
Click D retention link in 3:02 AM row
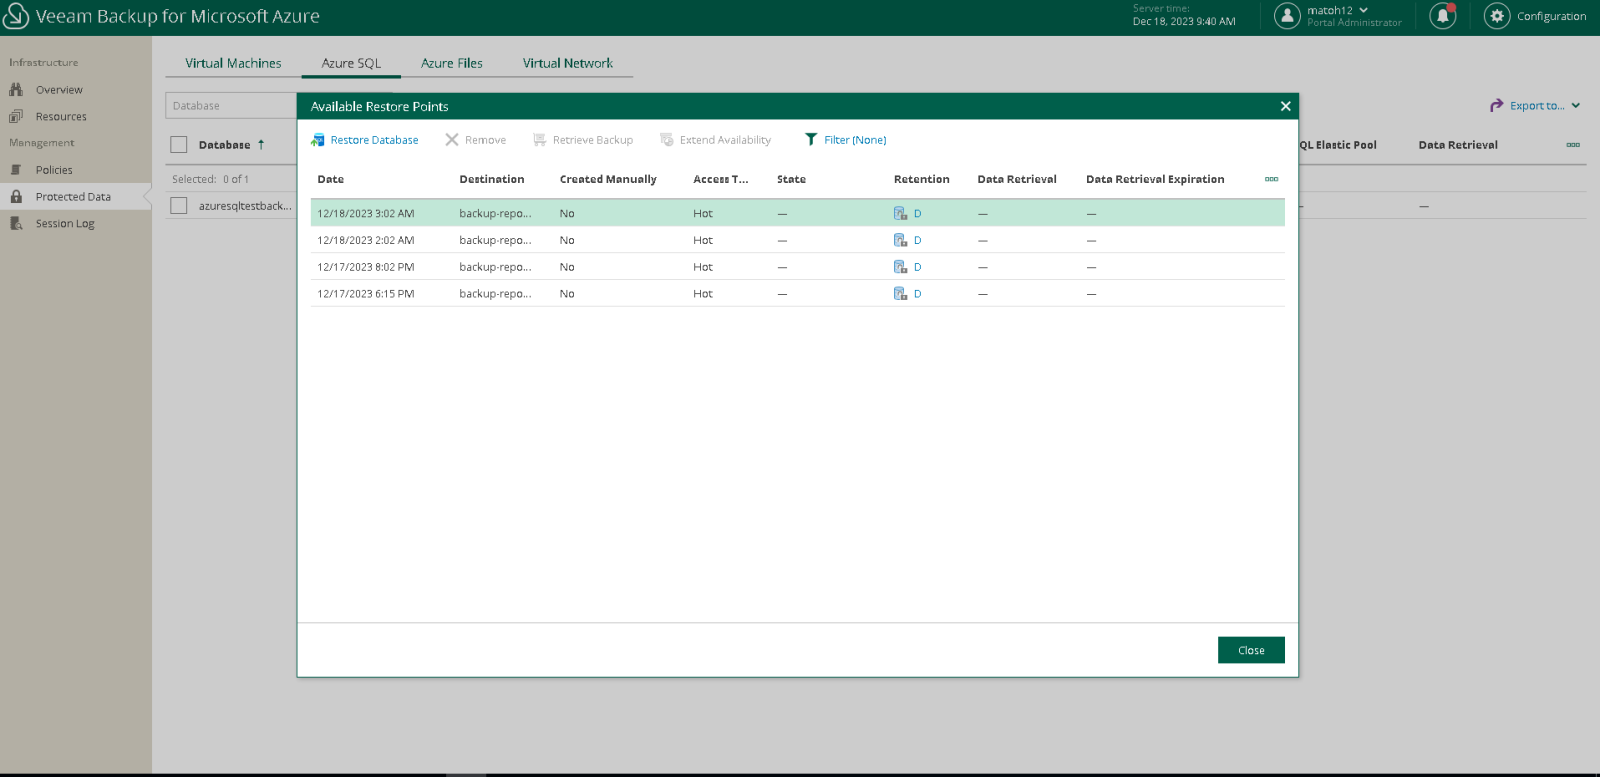click(x=917, y=213)
